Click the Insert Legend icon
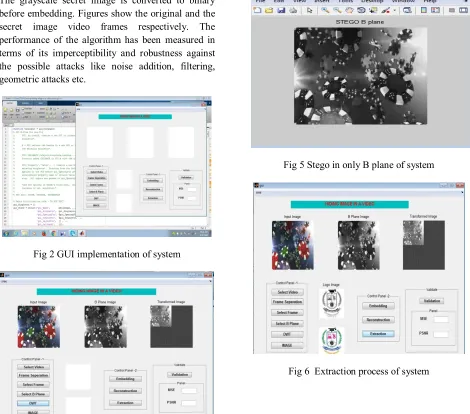Image resolution: width=470 pixels, height=414 pixels. coord(435,10)
